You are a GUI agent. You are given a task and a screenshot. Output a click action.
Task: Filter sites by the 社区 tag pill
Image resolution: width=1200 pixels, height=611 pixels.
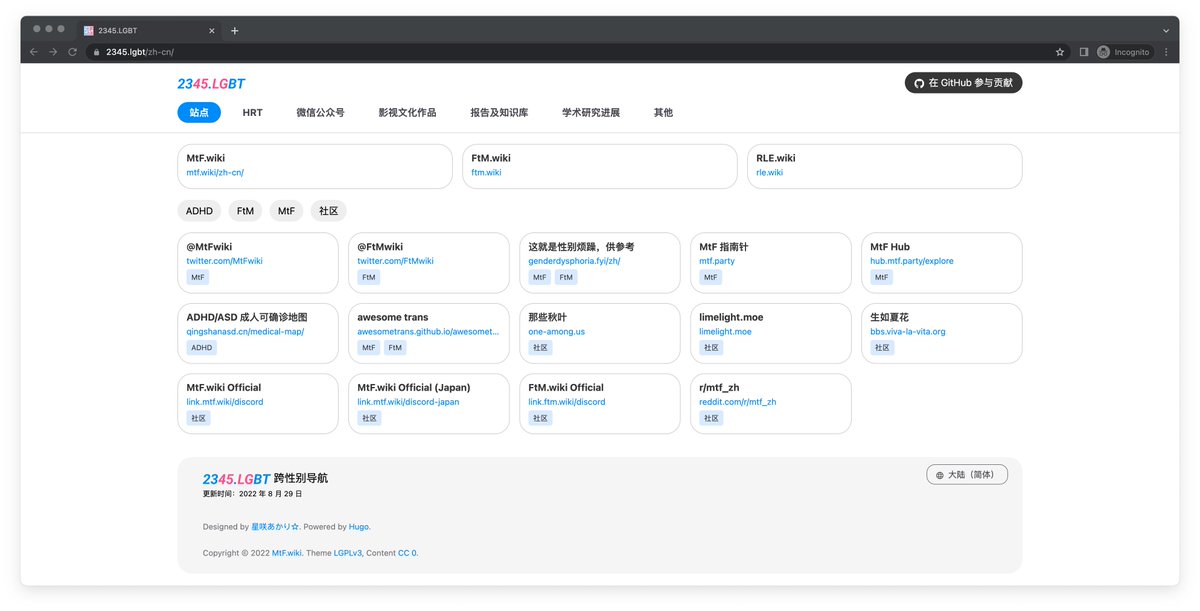[328, 211]
